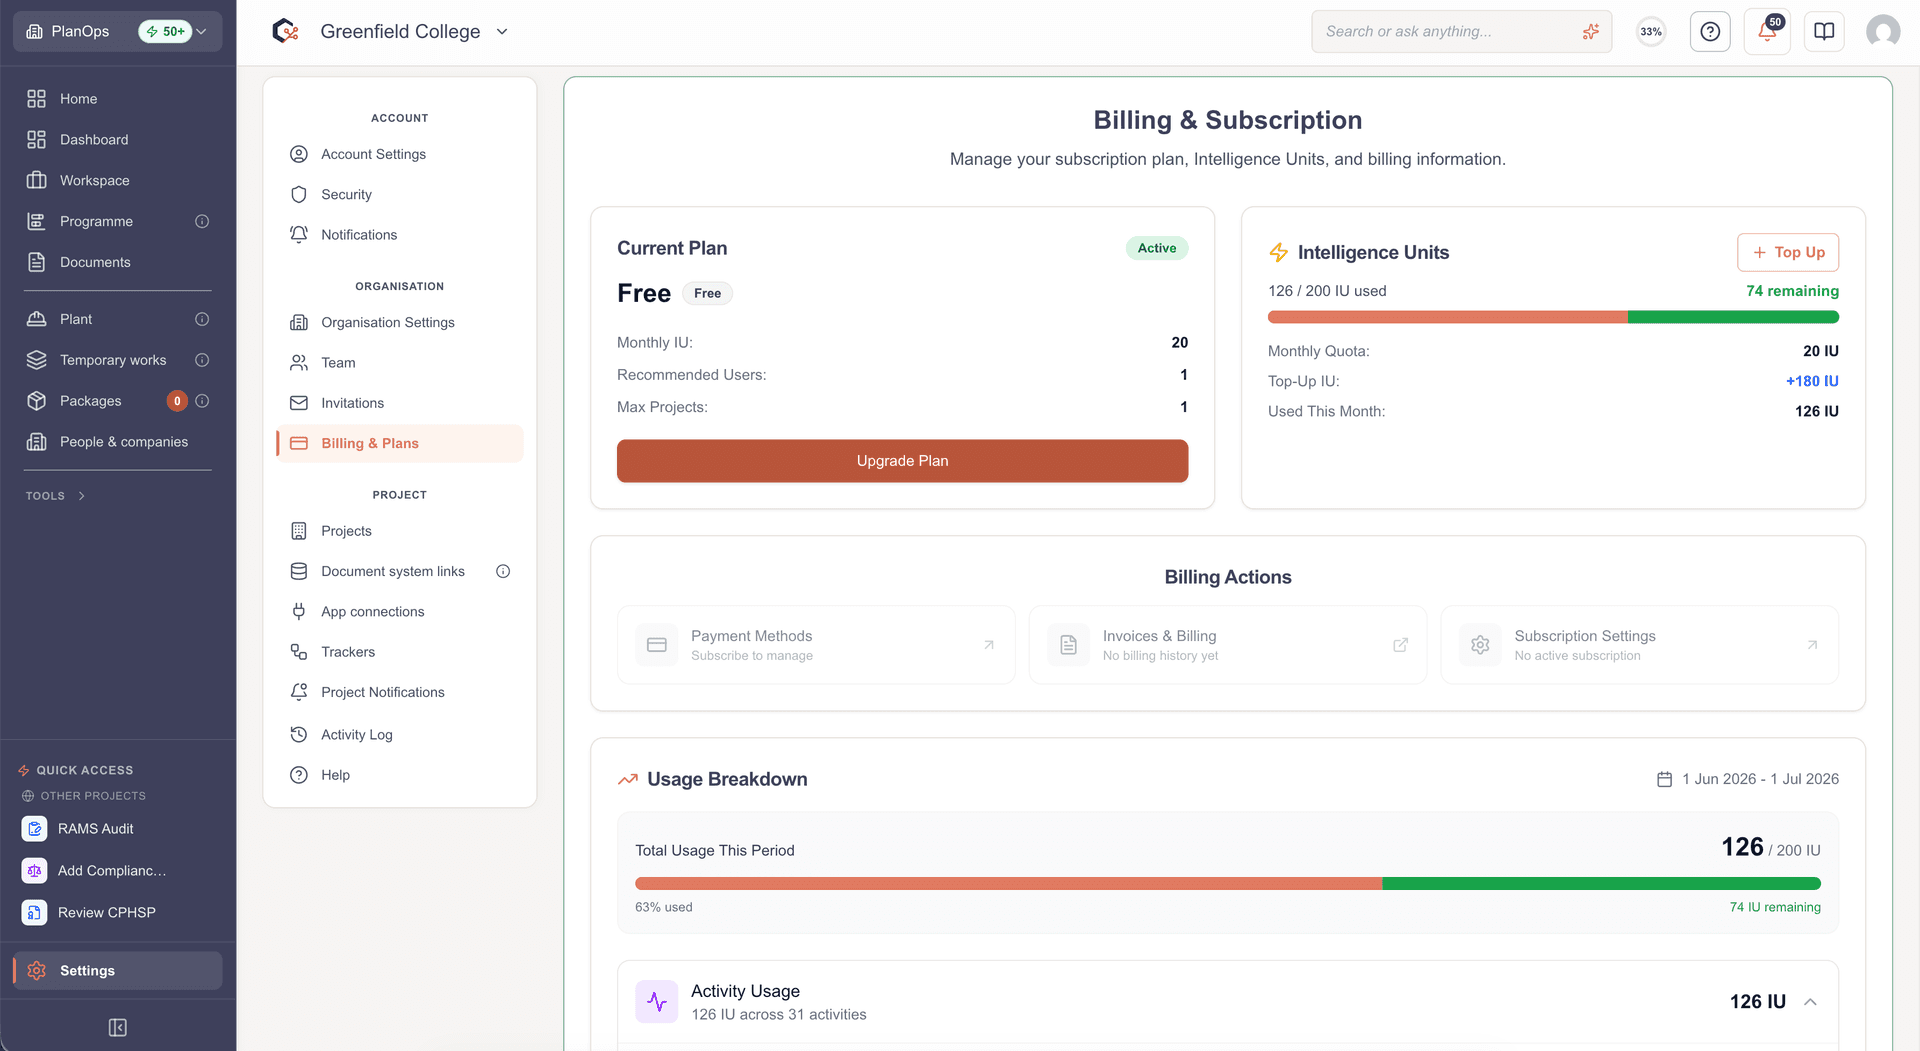Image resolution: width=1920 pixels, height=1051 pixels.
Task: Open Settings at bottom of sidebar
Action: [x=118, y=970]
